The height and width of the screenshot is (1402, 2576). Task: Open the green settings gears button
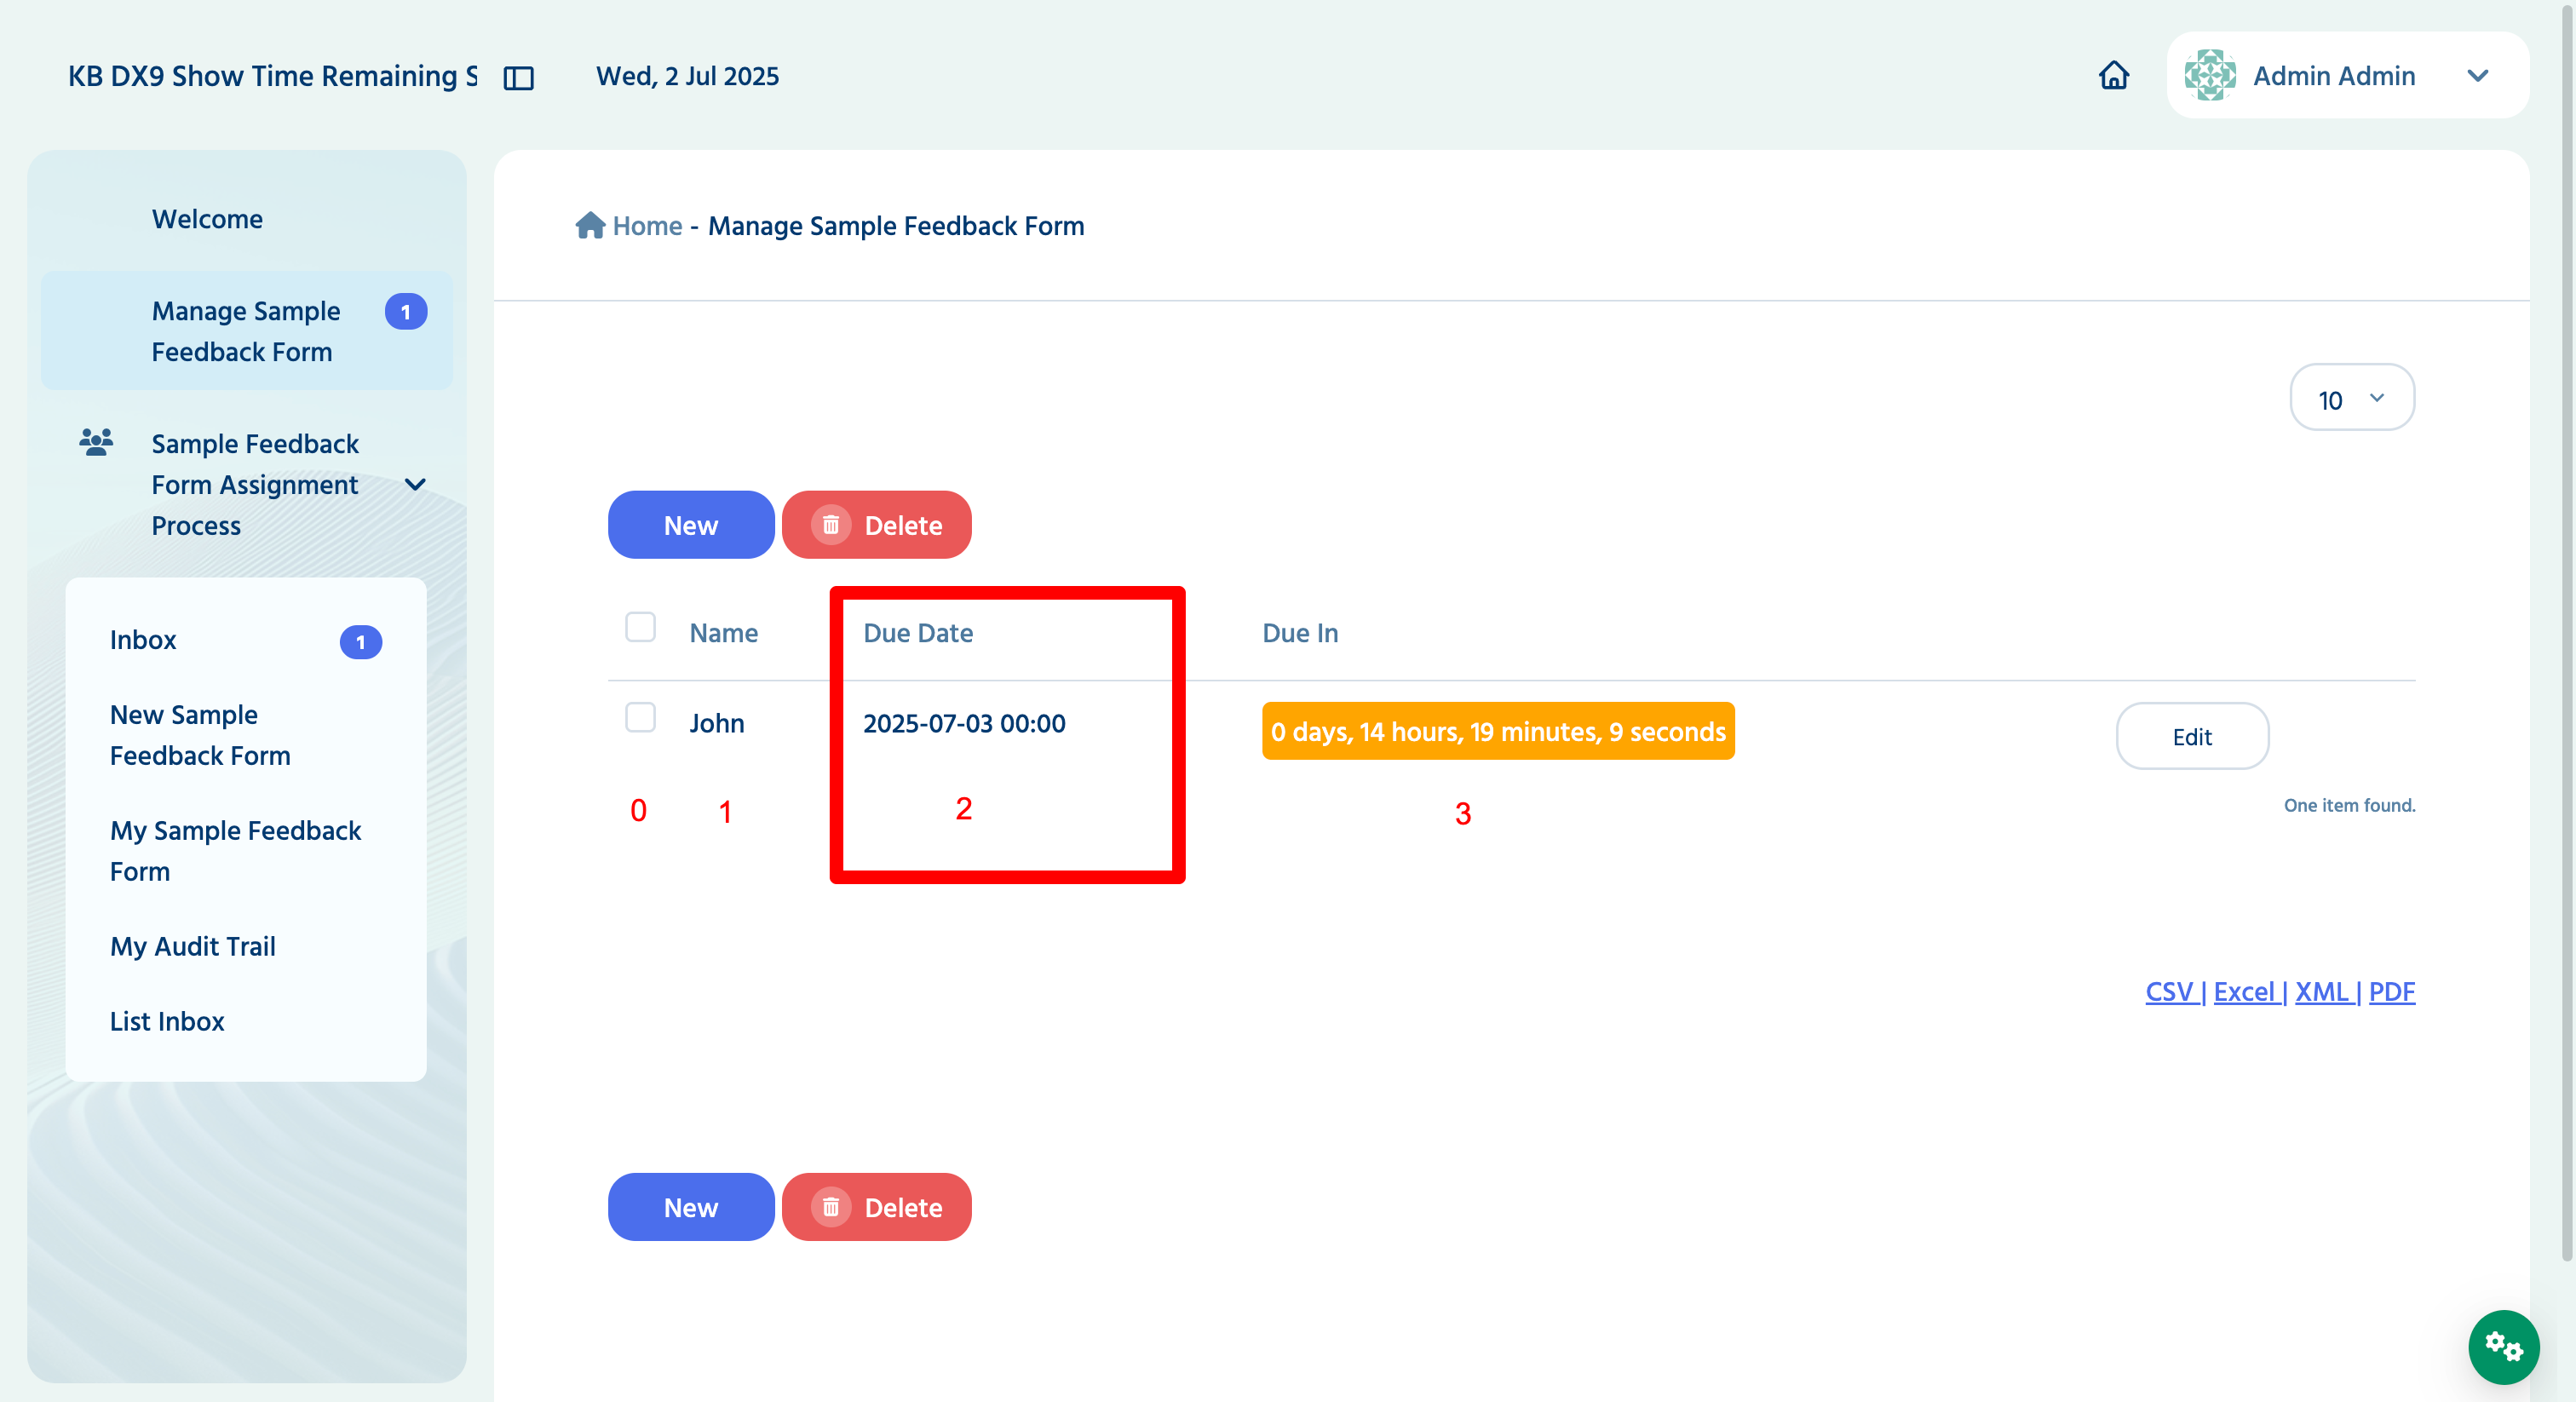tap(2502, 1346)
